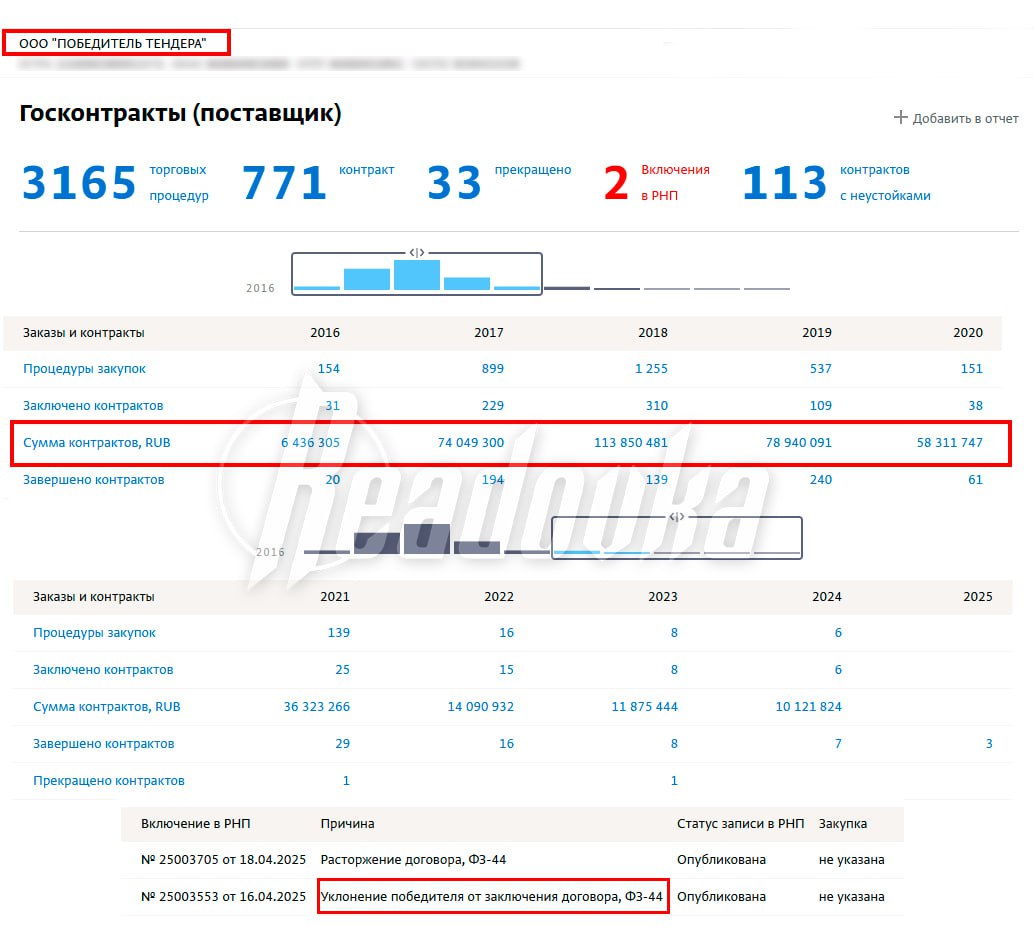The image size is (1034, 945).
Task: Open the red '2 Включения в РНП' statistic
Action: 617,183
